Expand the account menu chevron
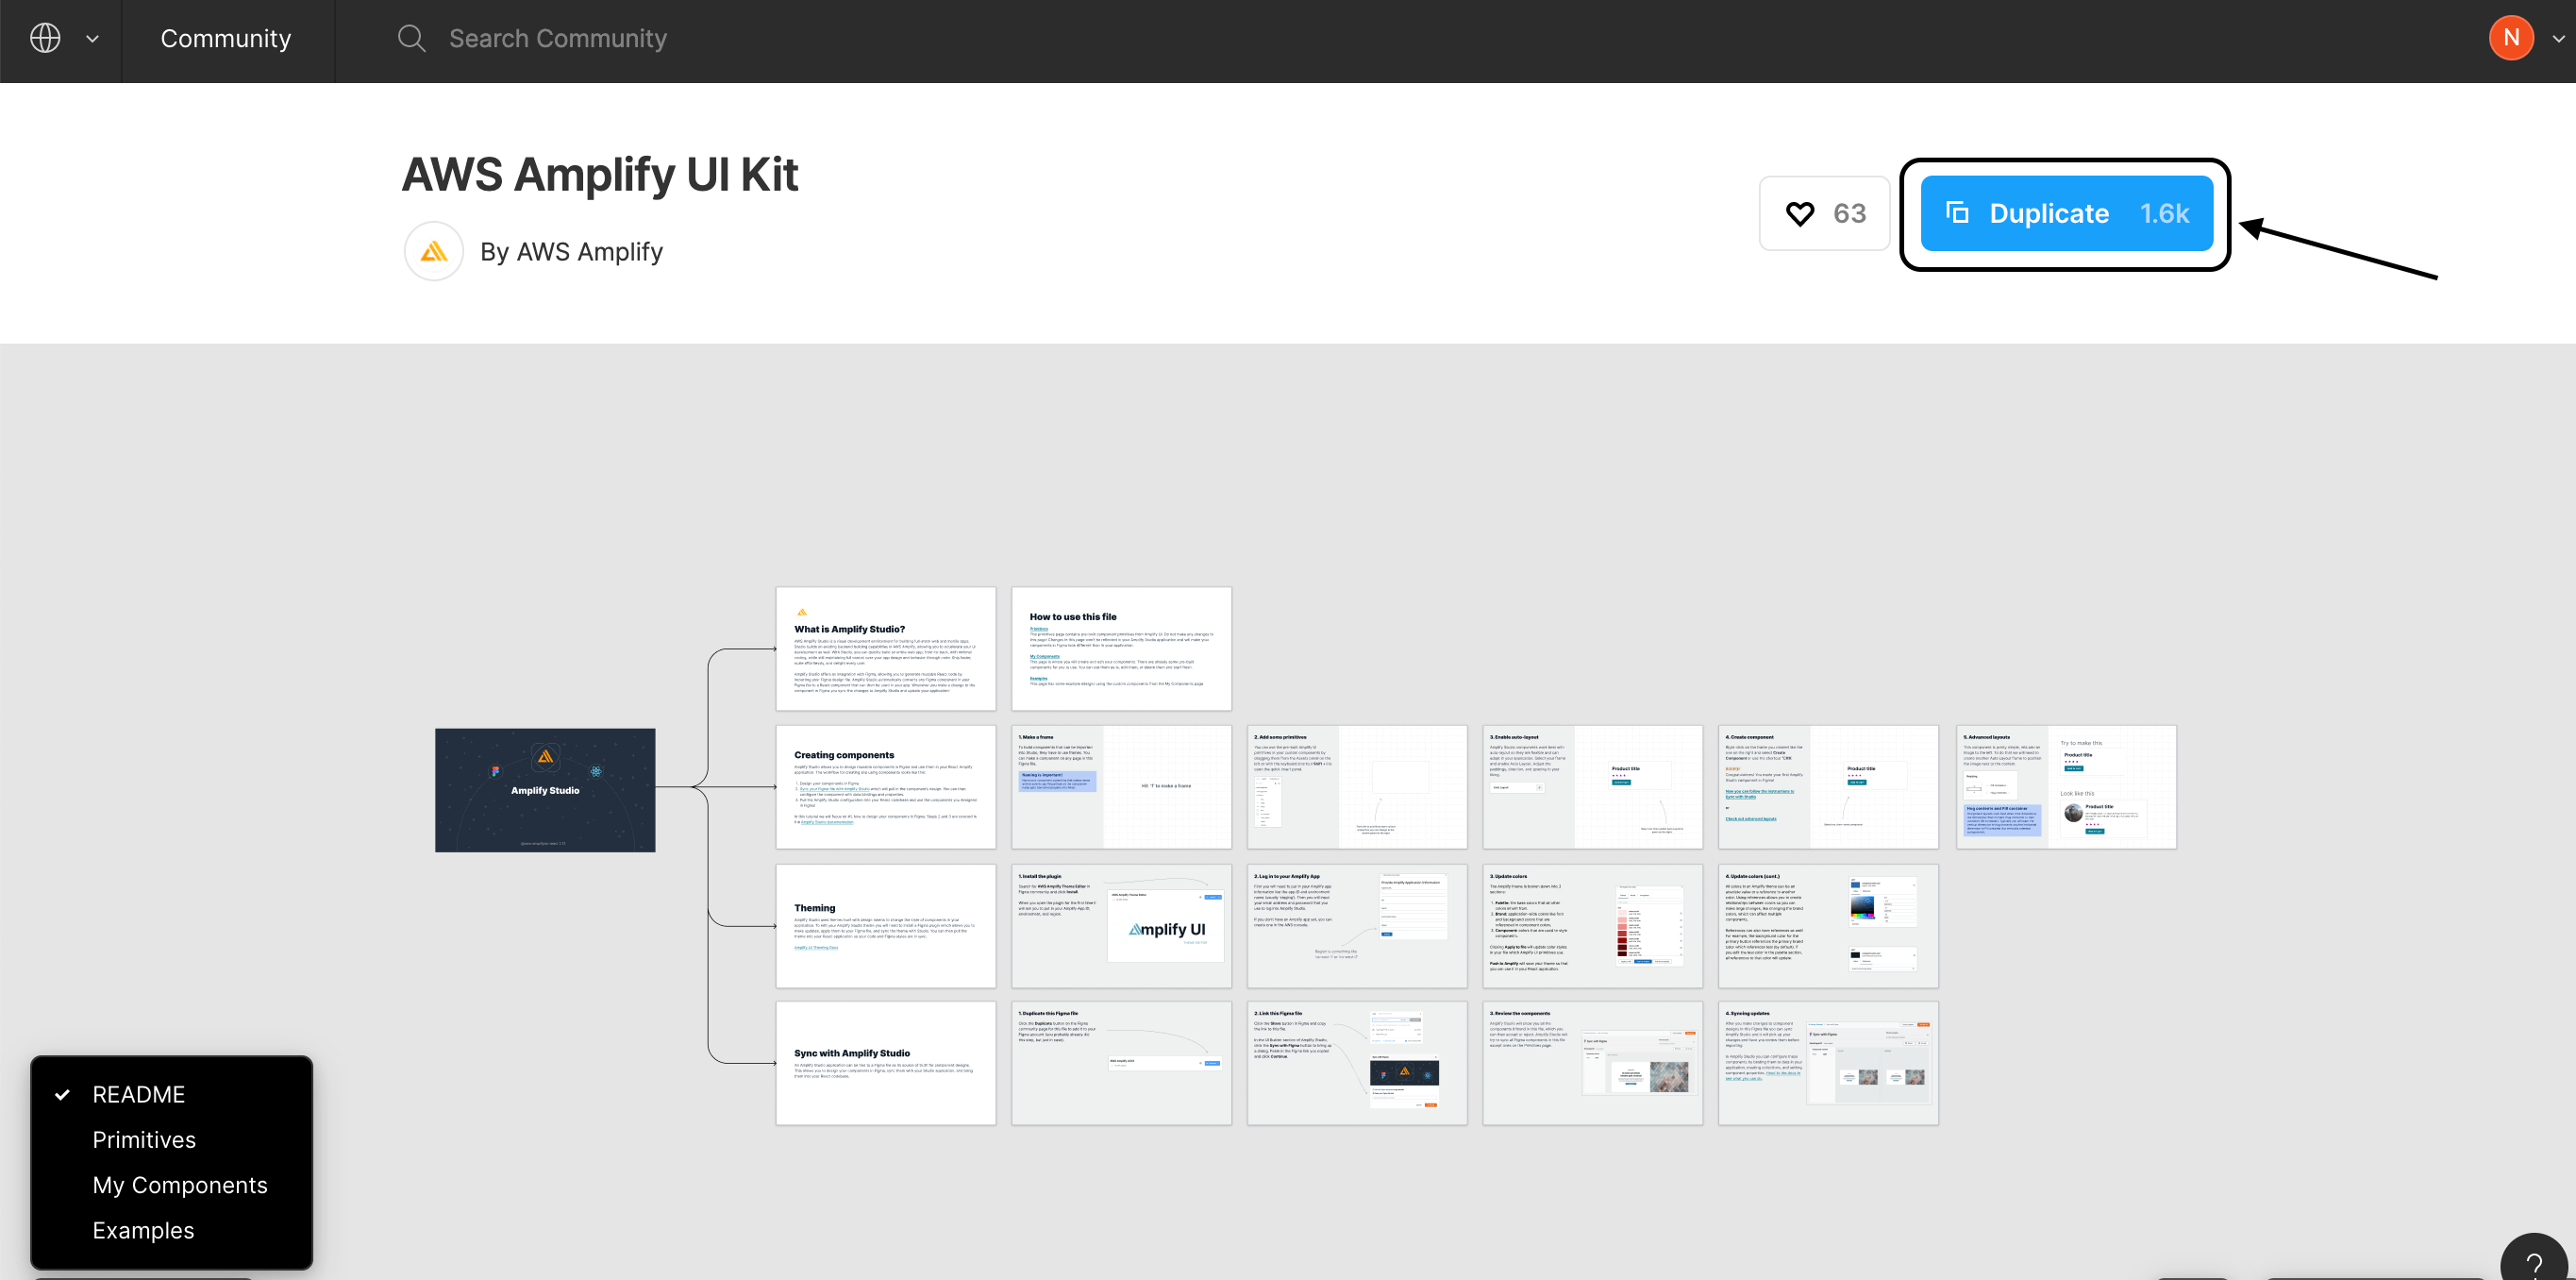 click(2558, 39)
